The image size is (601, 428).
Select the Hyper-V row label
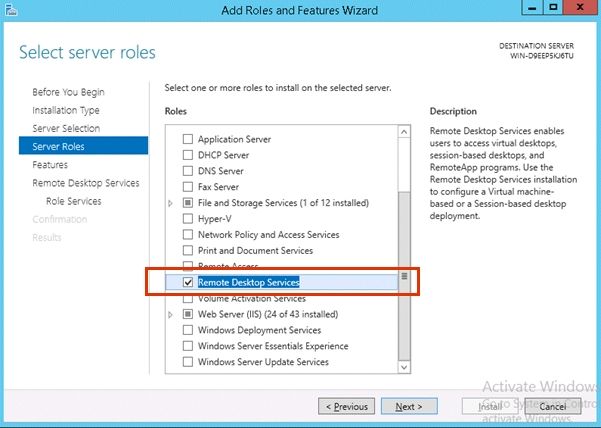click(215, 219)
